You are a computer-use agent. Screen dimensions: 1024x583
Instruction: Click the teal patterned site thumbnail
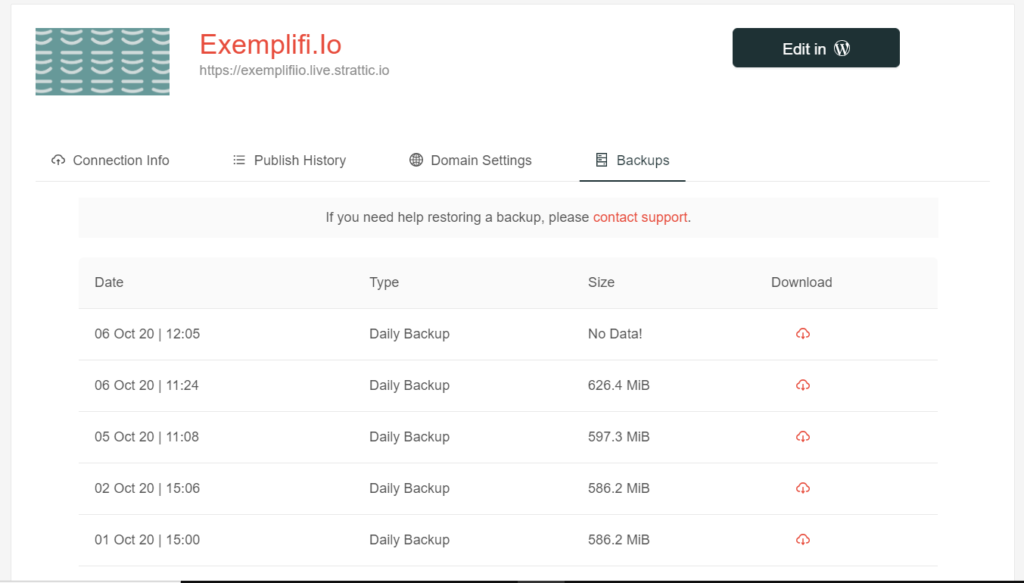click(103, 61)
